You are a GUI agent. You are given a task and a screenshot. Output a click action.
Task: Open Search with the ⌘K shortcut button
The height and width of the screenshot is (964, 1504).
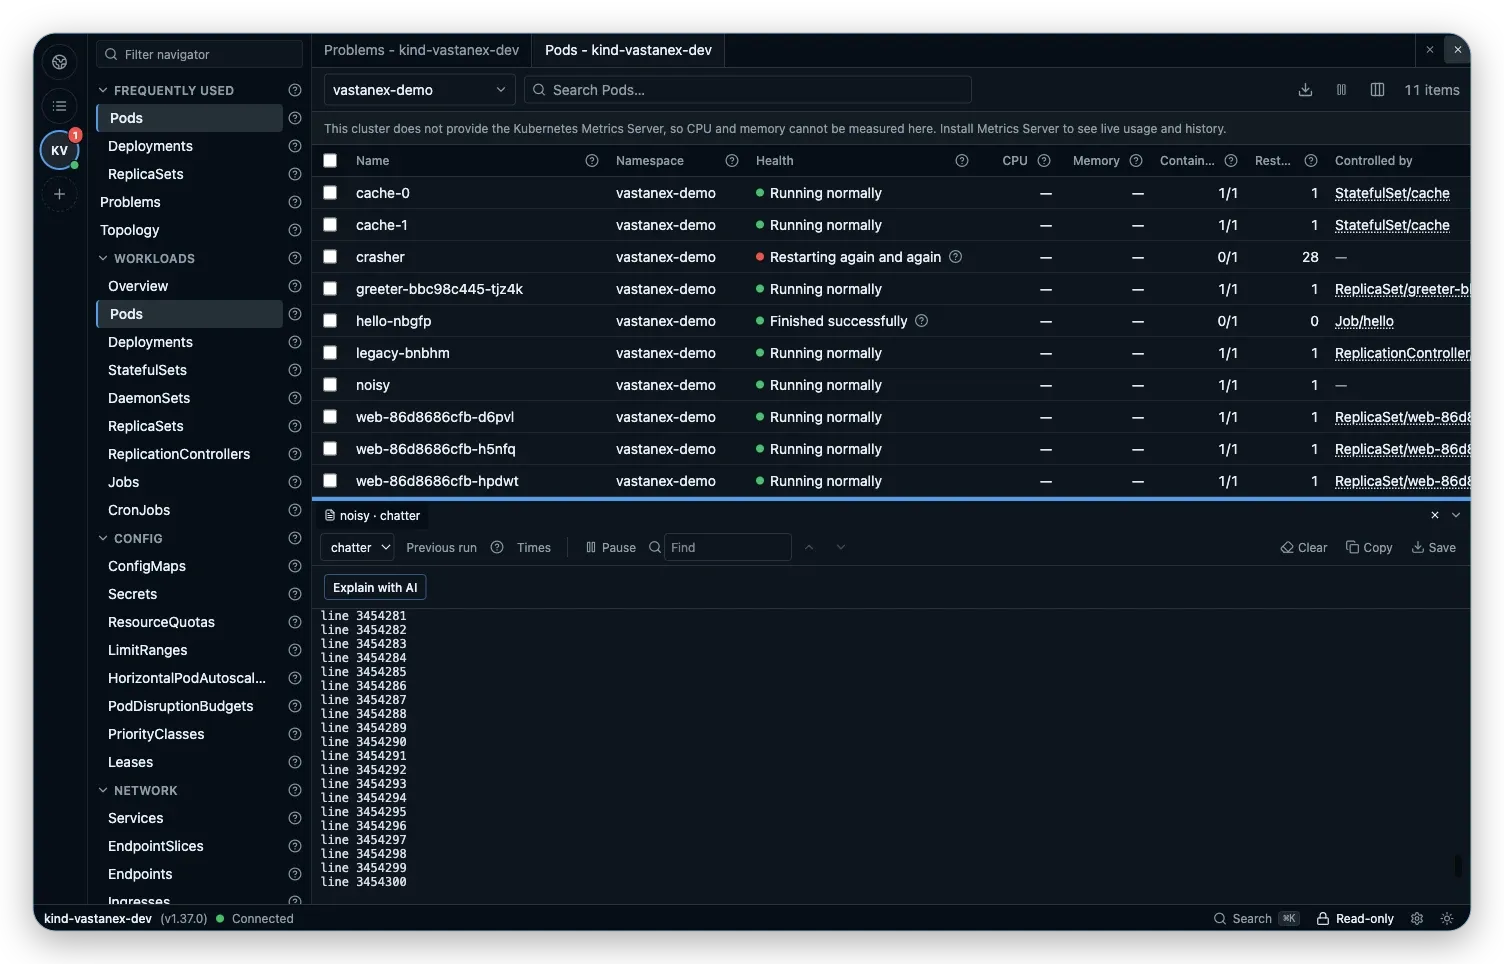[1256, 919]
